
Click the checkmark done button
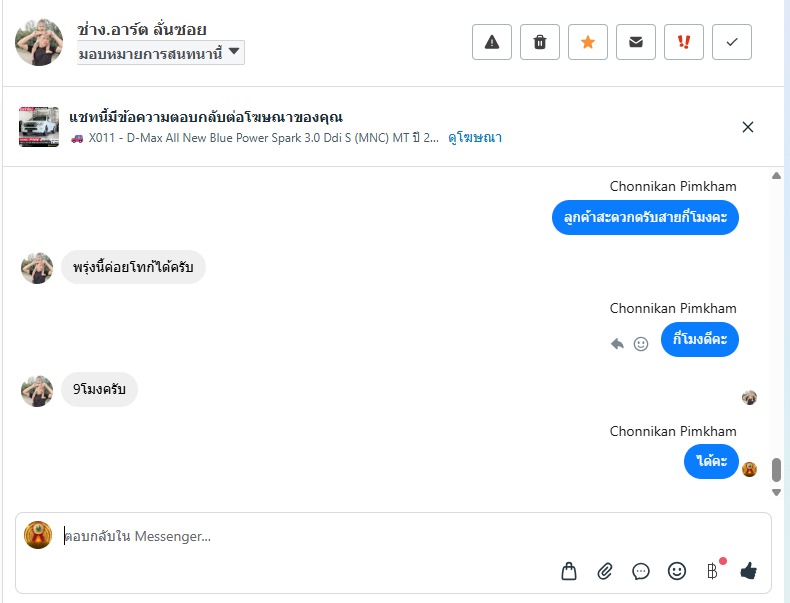coord(732,42)
